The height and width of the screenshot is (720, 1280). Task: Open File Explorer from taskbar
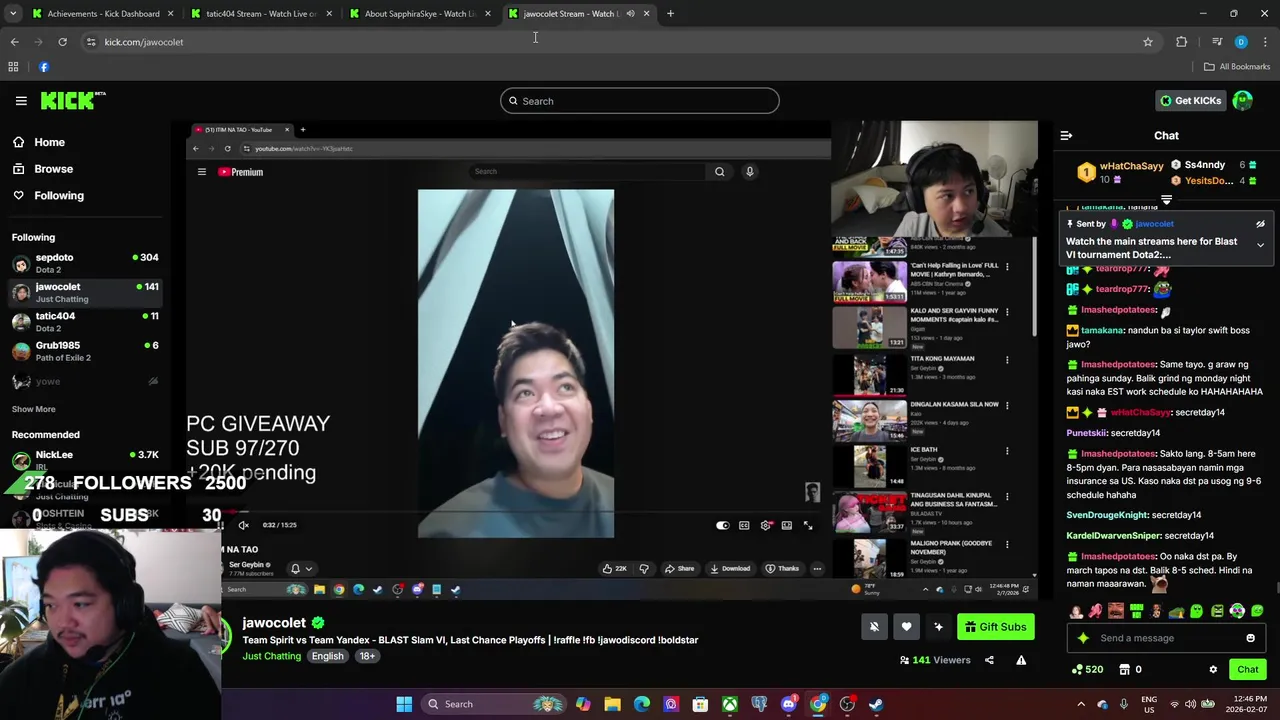pyautogui.click(x=612, y=704)
